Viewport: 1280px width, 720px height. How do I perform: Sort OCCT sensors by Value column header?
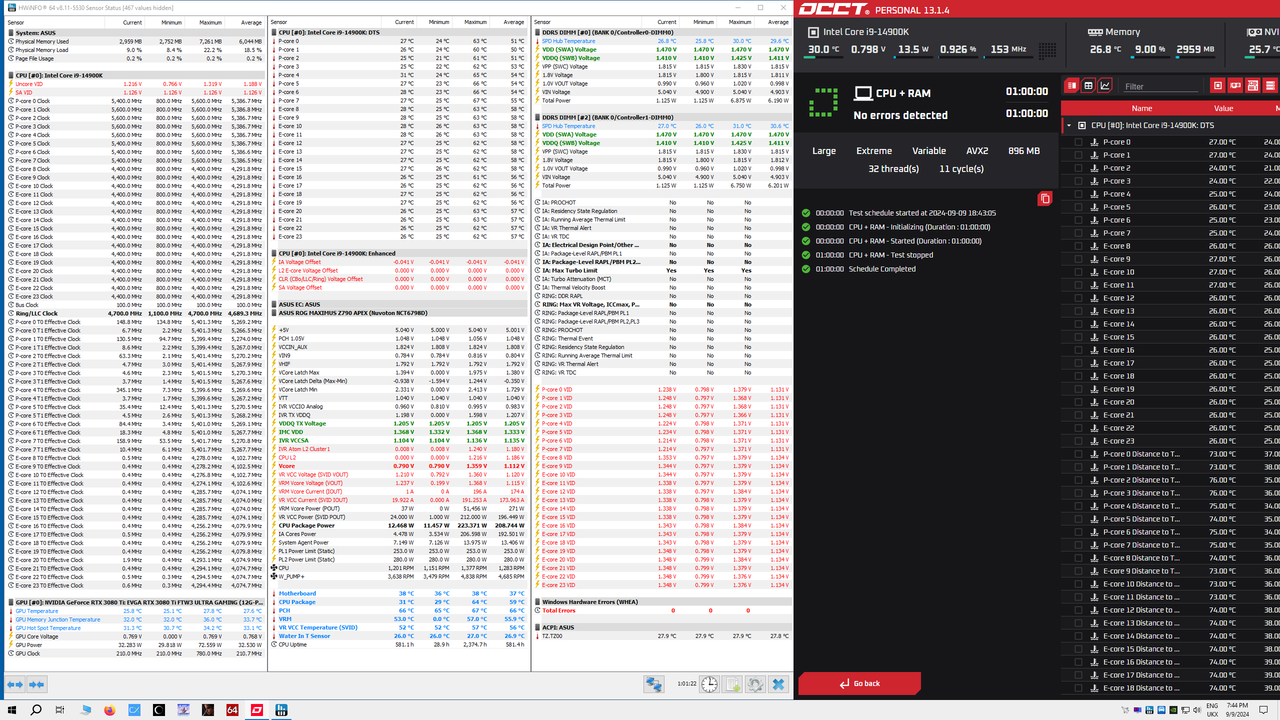click(1224, 108)
